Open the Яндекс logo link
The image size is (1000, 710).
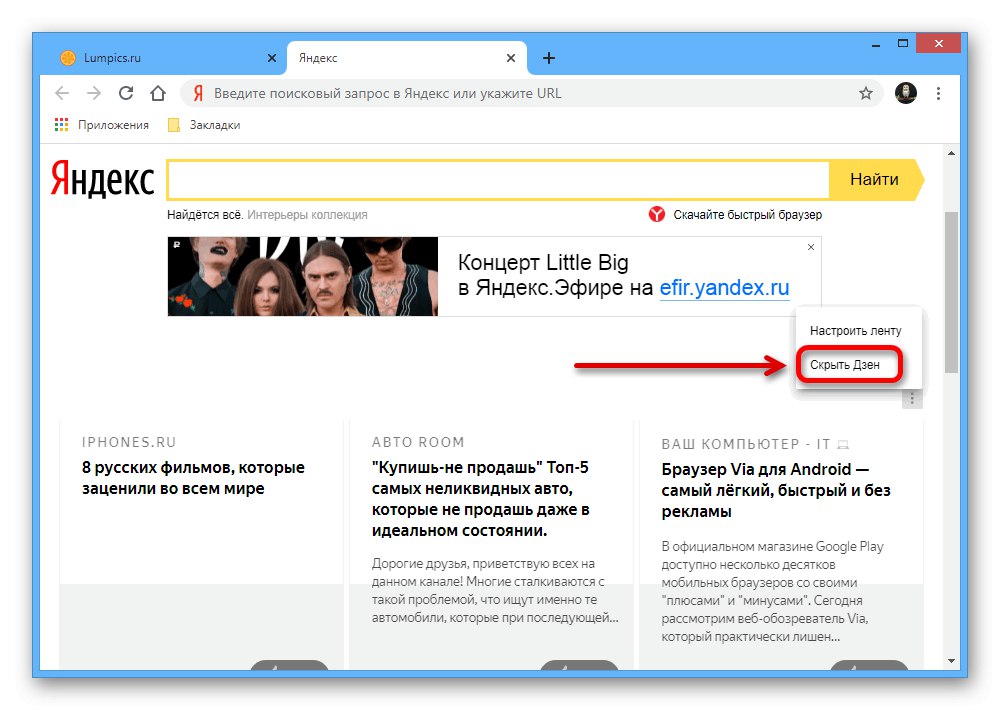coord(102,179)
